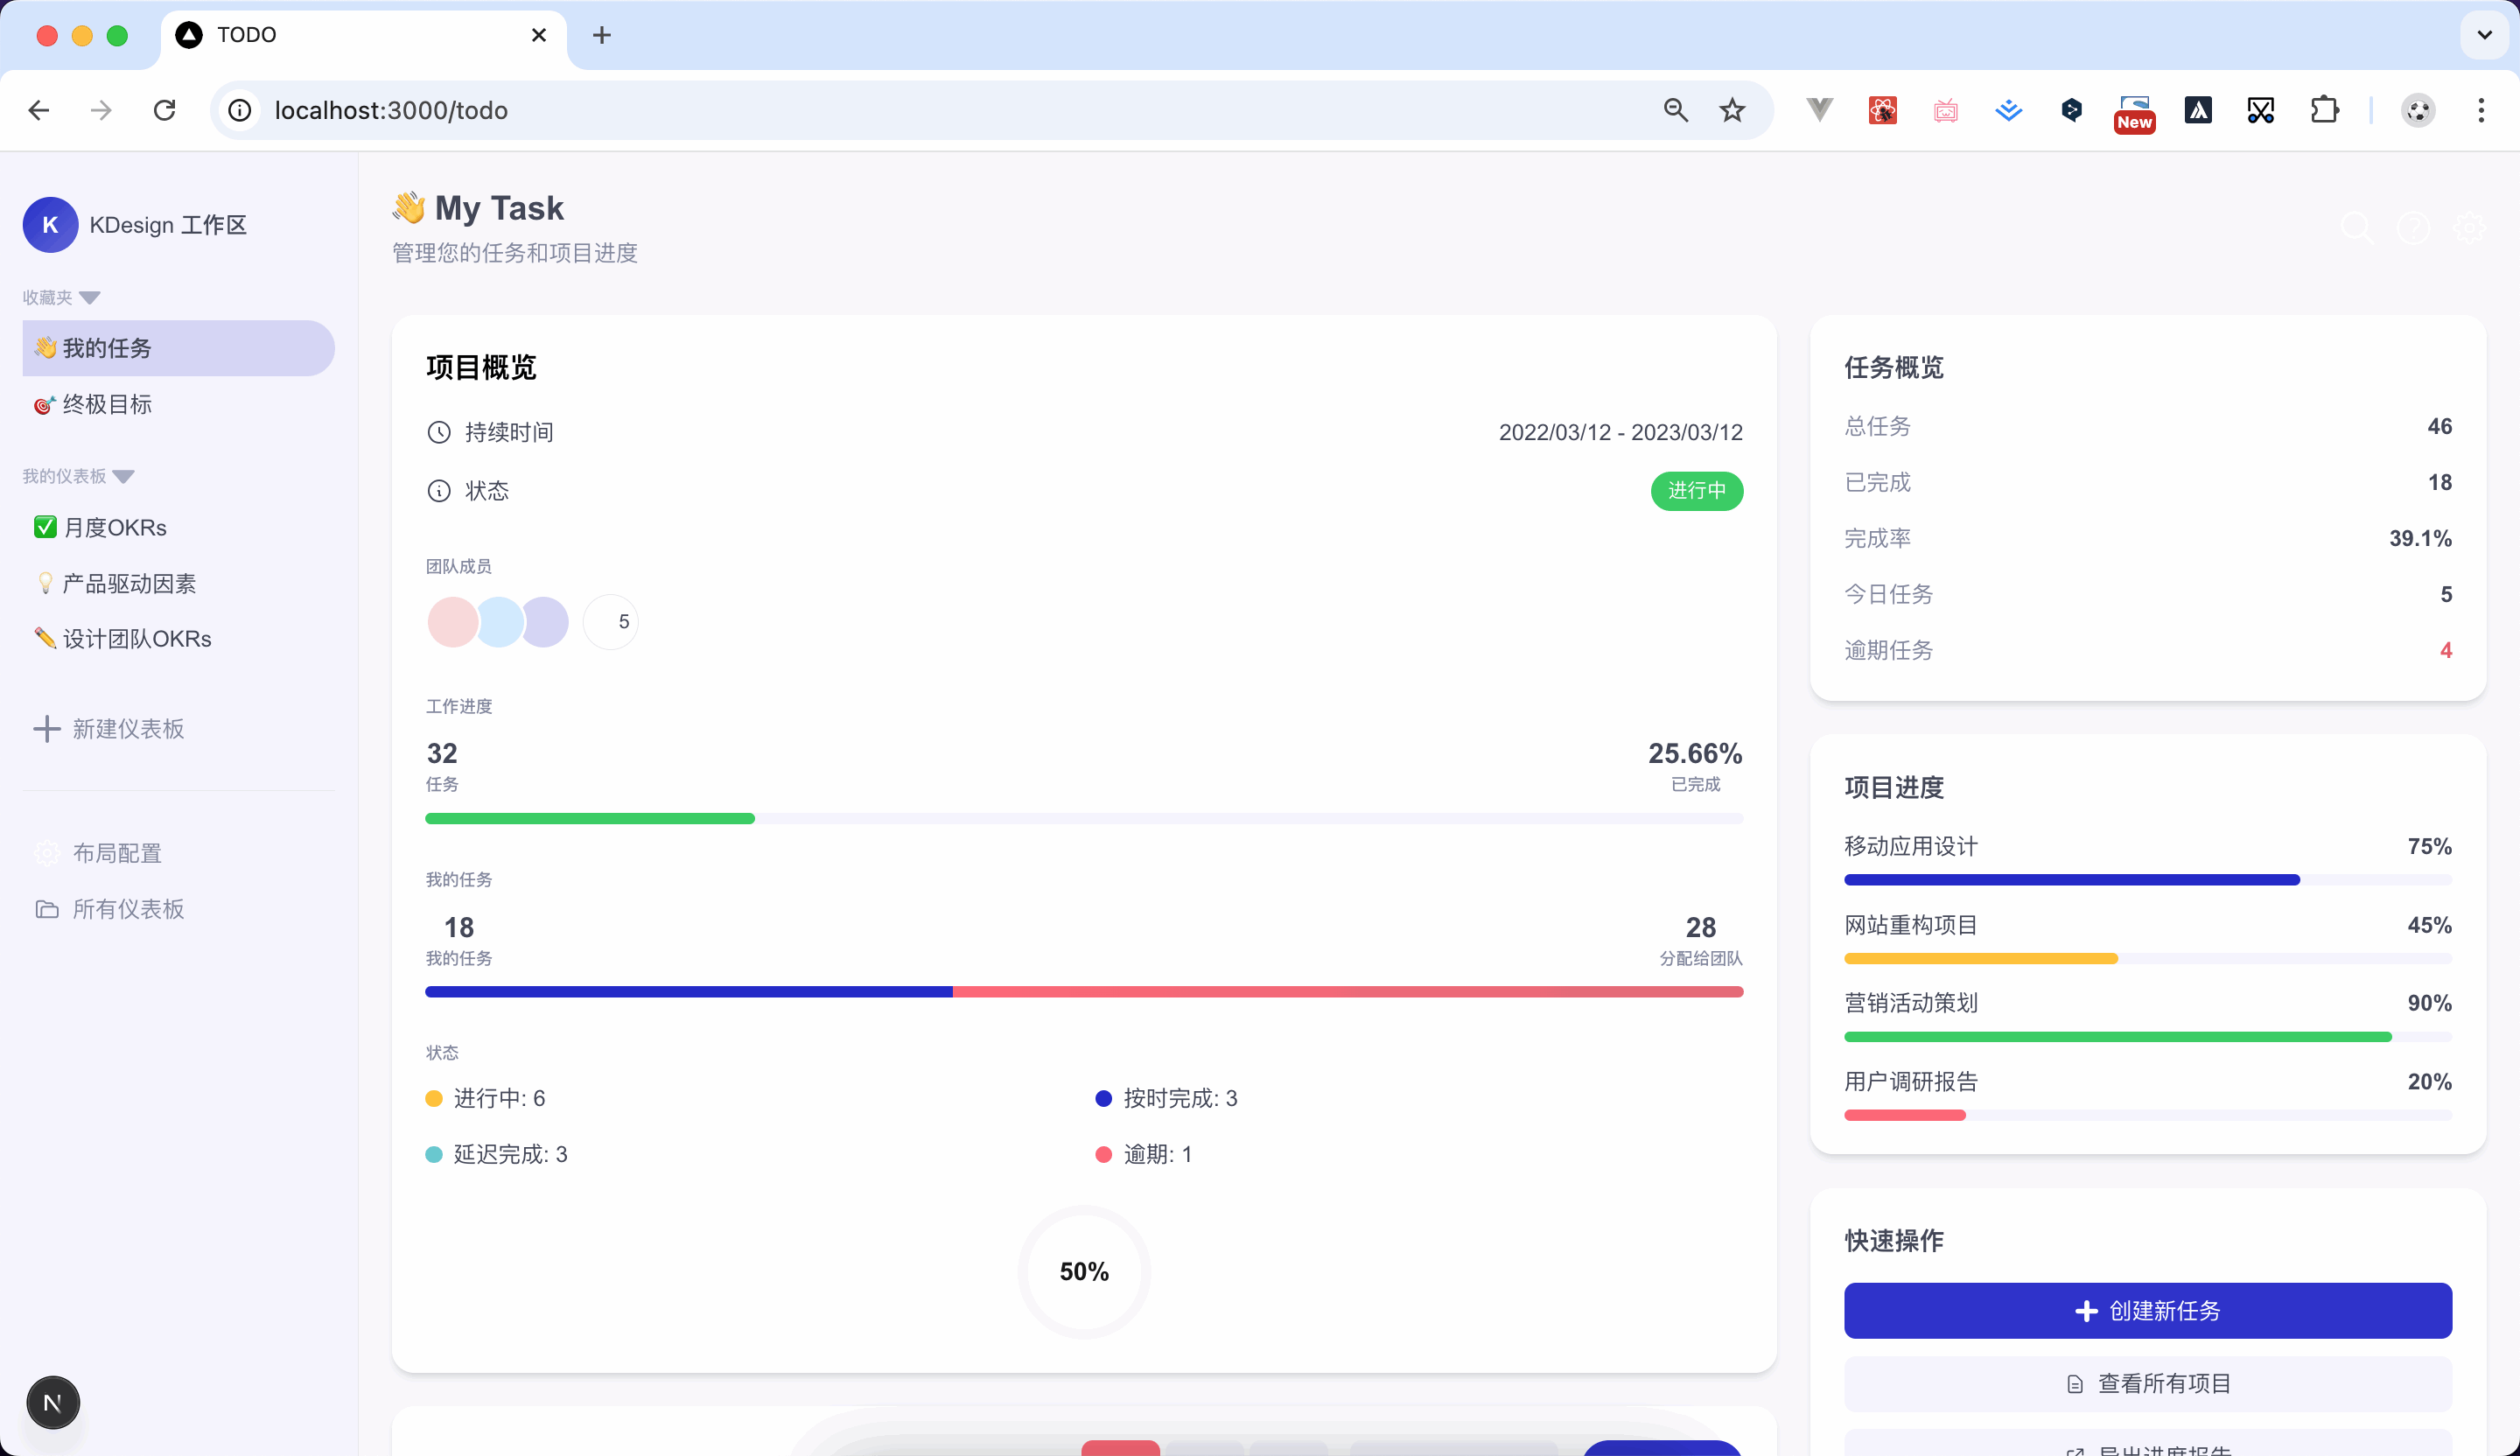
Task: Open 产品驱动因素 dashboard item
Action: (x=128, y=583)
